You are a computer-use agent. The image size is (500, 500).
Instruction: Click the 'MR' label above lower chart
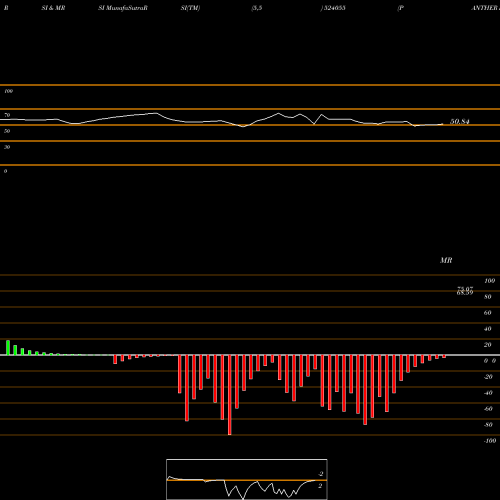(x=446, y=260)
